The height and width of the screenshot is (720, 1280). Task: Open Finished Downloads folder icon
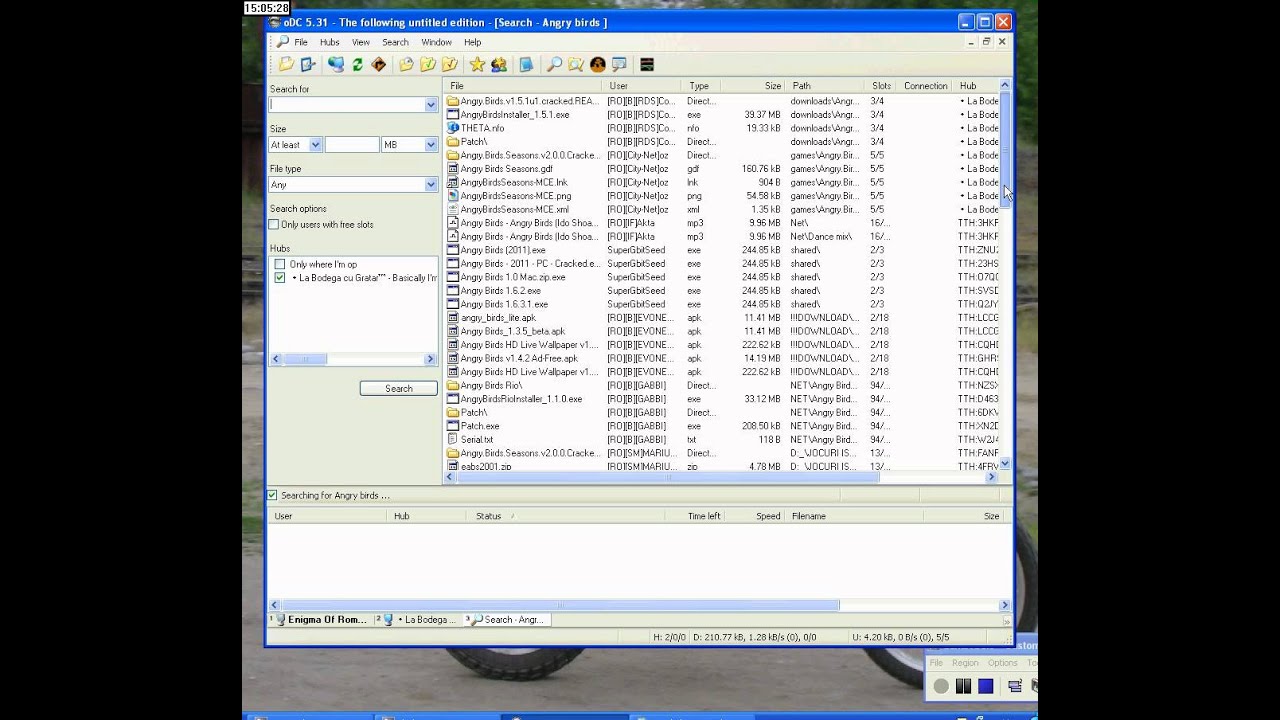pos(428,64)
